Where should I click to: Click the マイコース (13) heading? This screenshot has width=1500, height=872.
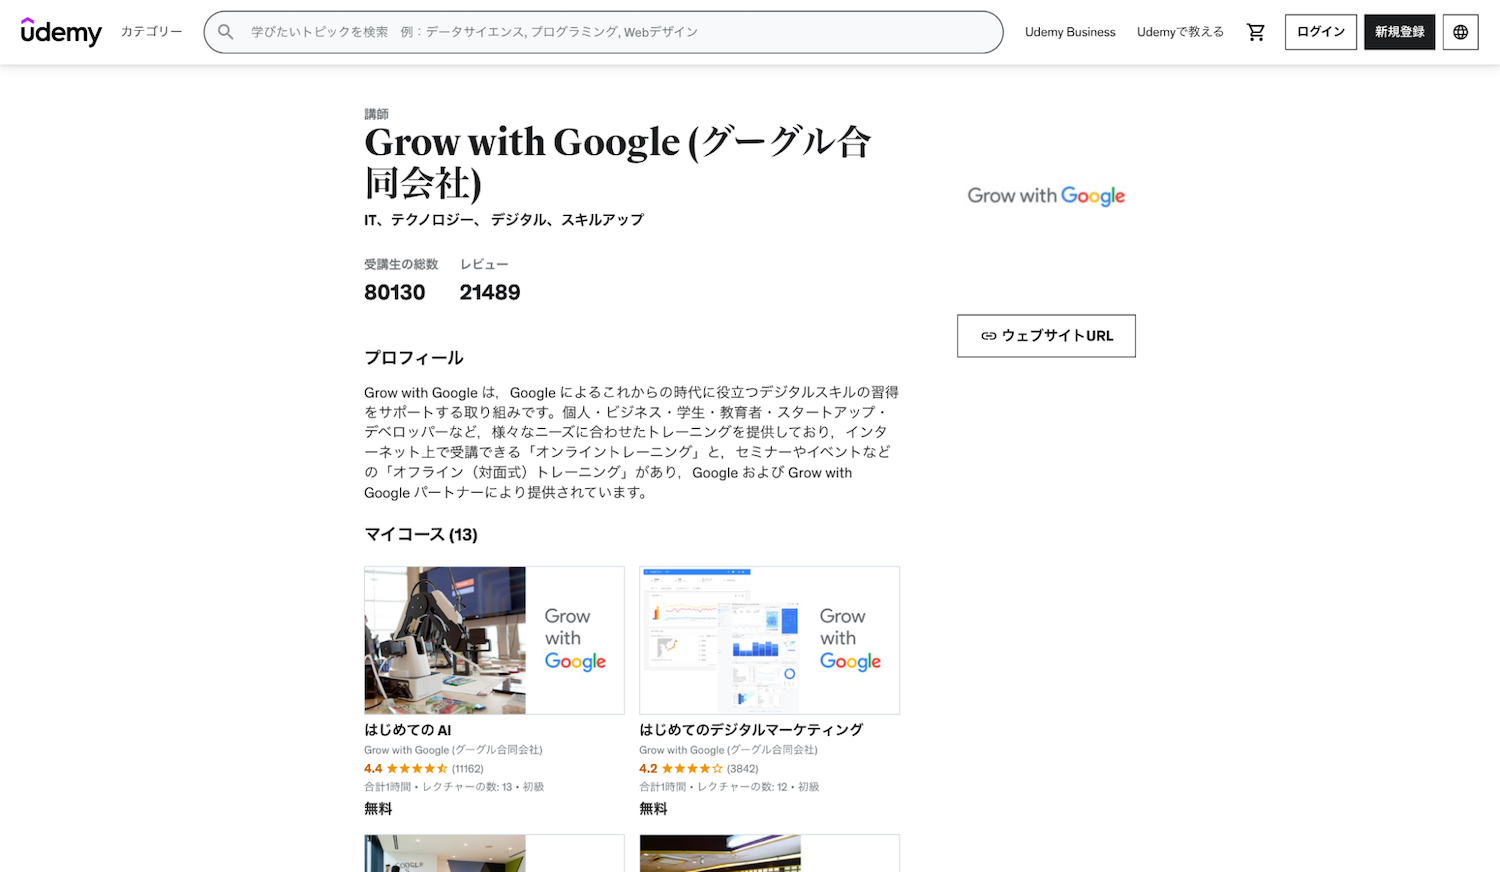[x=421, y=535]
